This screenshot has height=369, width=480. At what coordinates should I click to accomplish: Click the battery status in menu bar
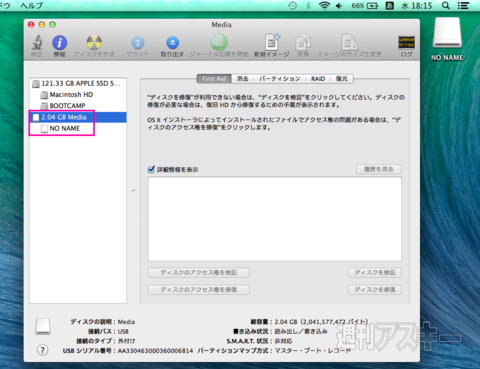pyautogui.click(x=365, y=6)
